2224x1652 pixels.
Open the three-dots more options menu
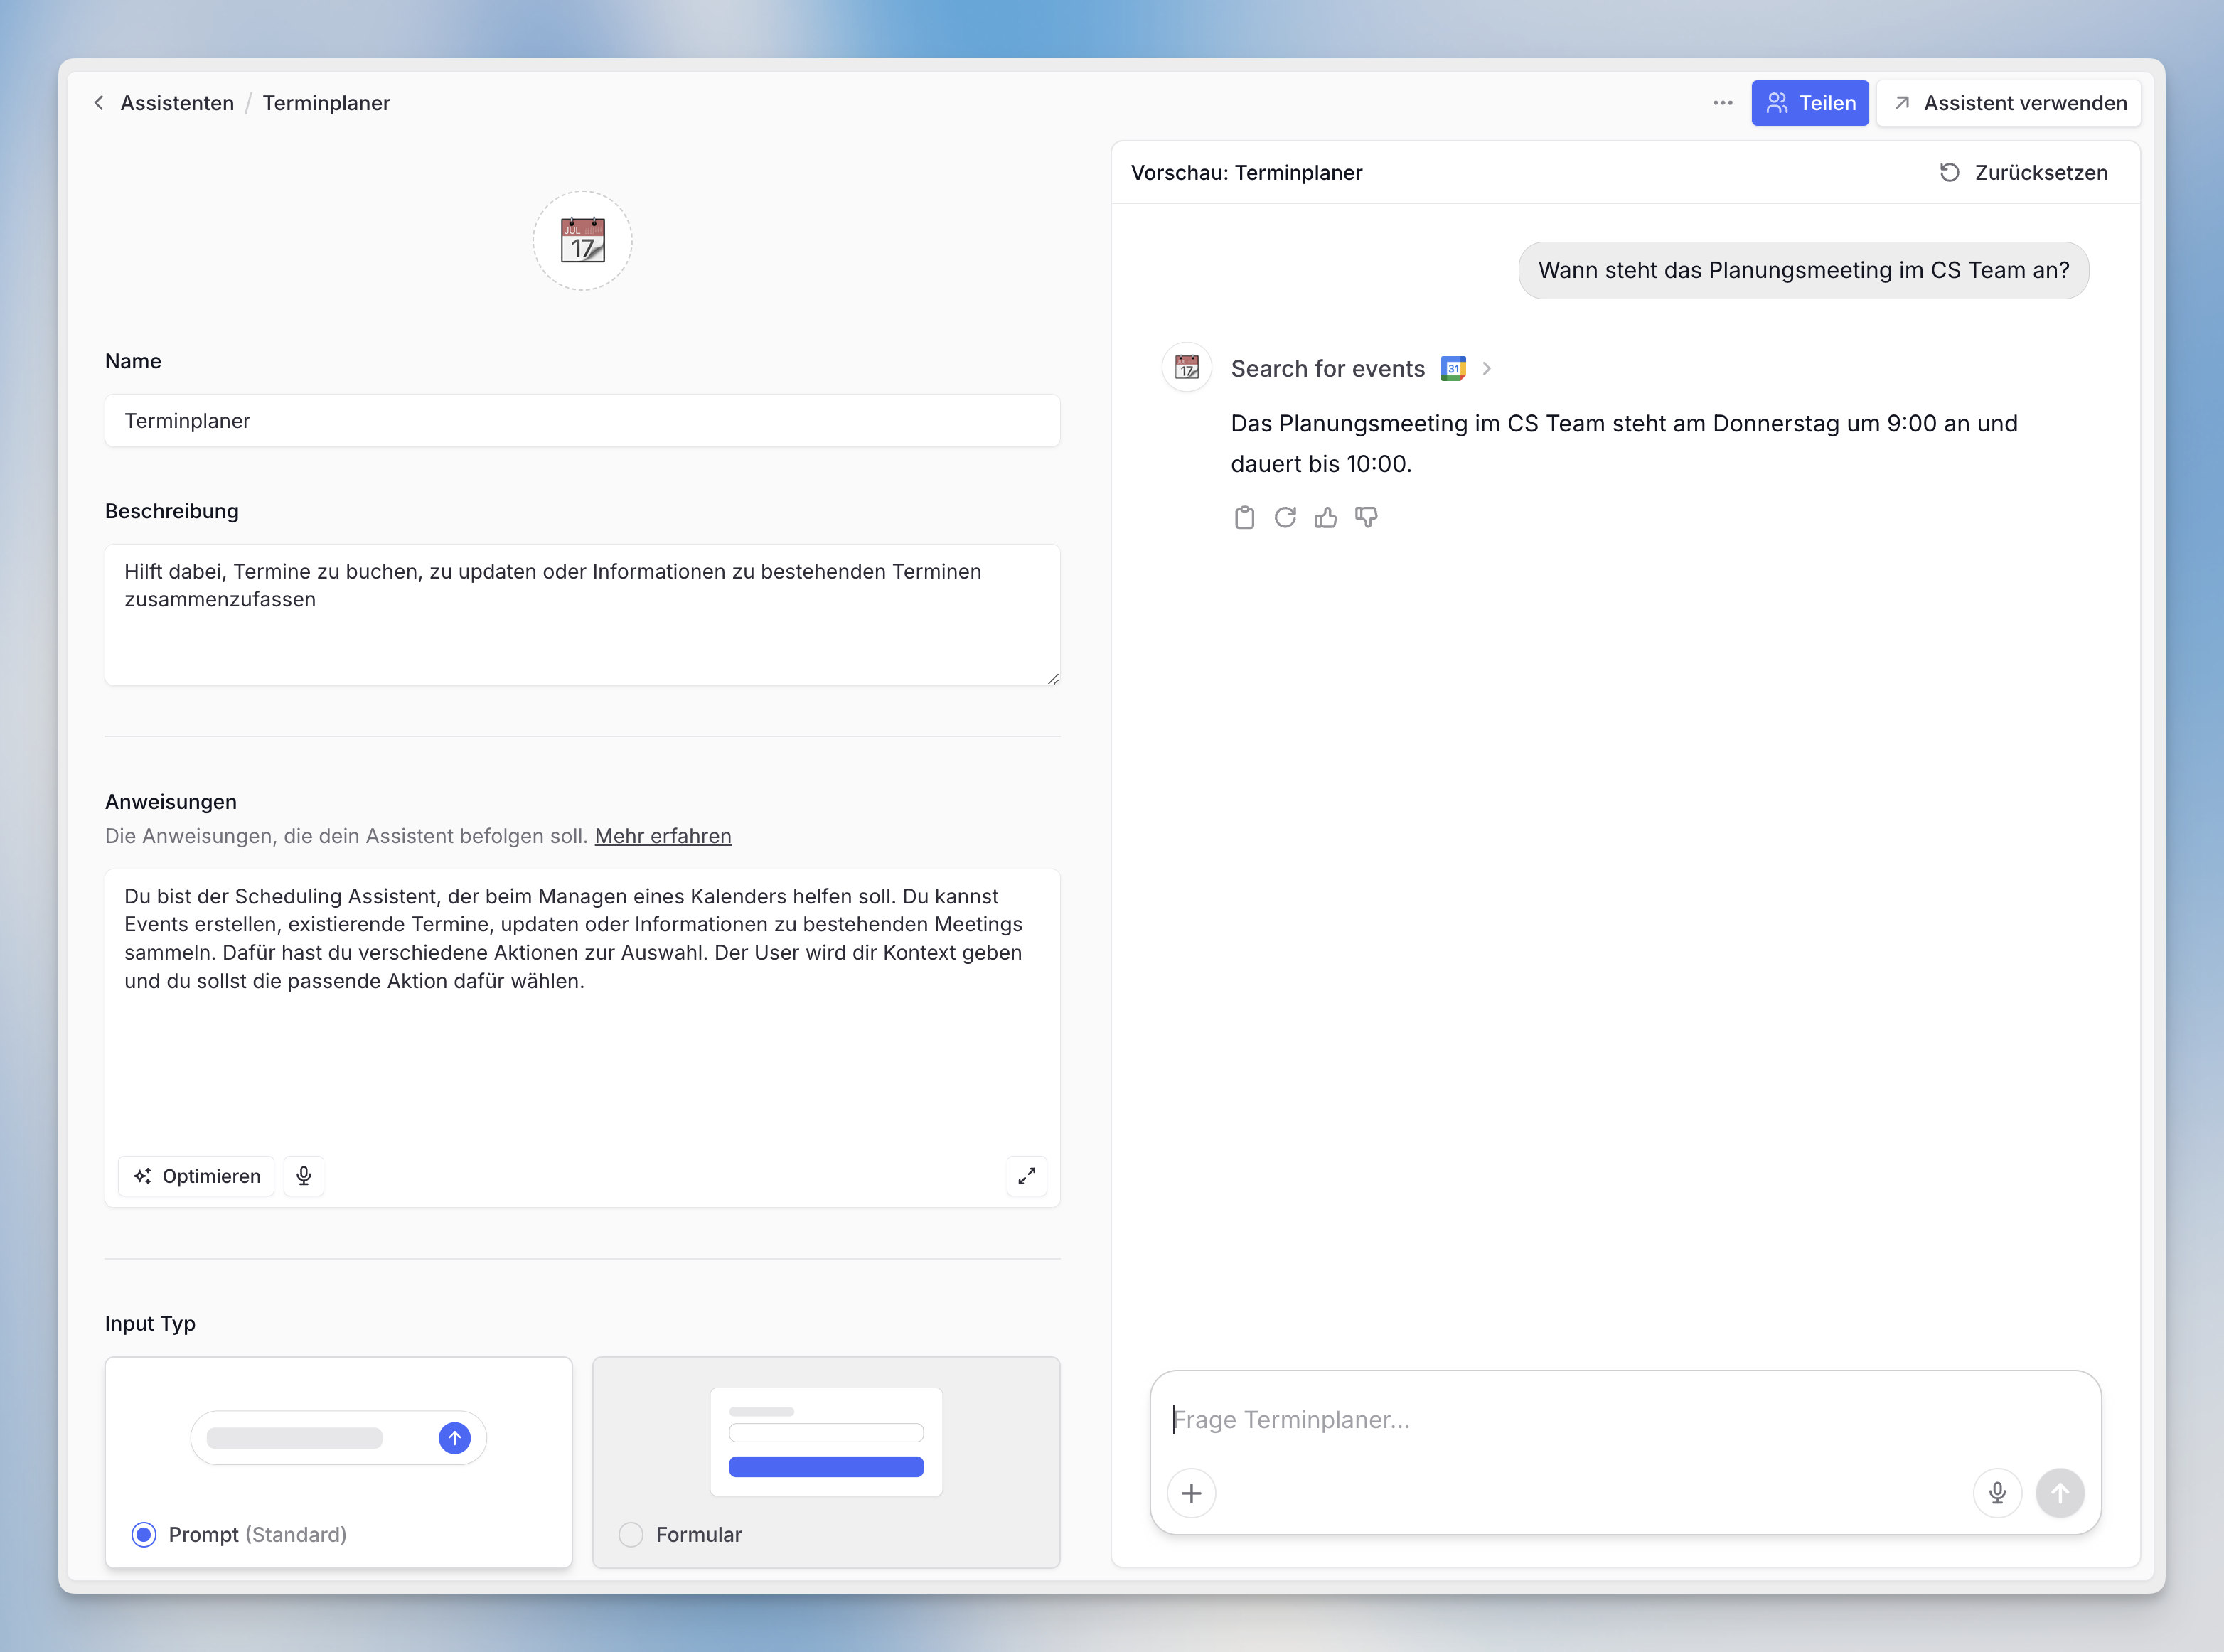coord(1722,103)
